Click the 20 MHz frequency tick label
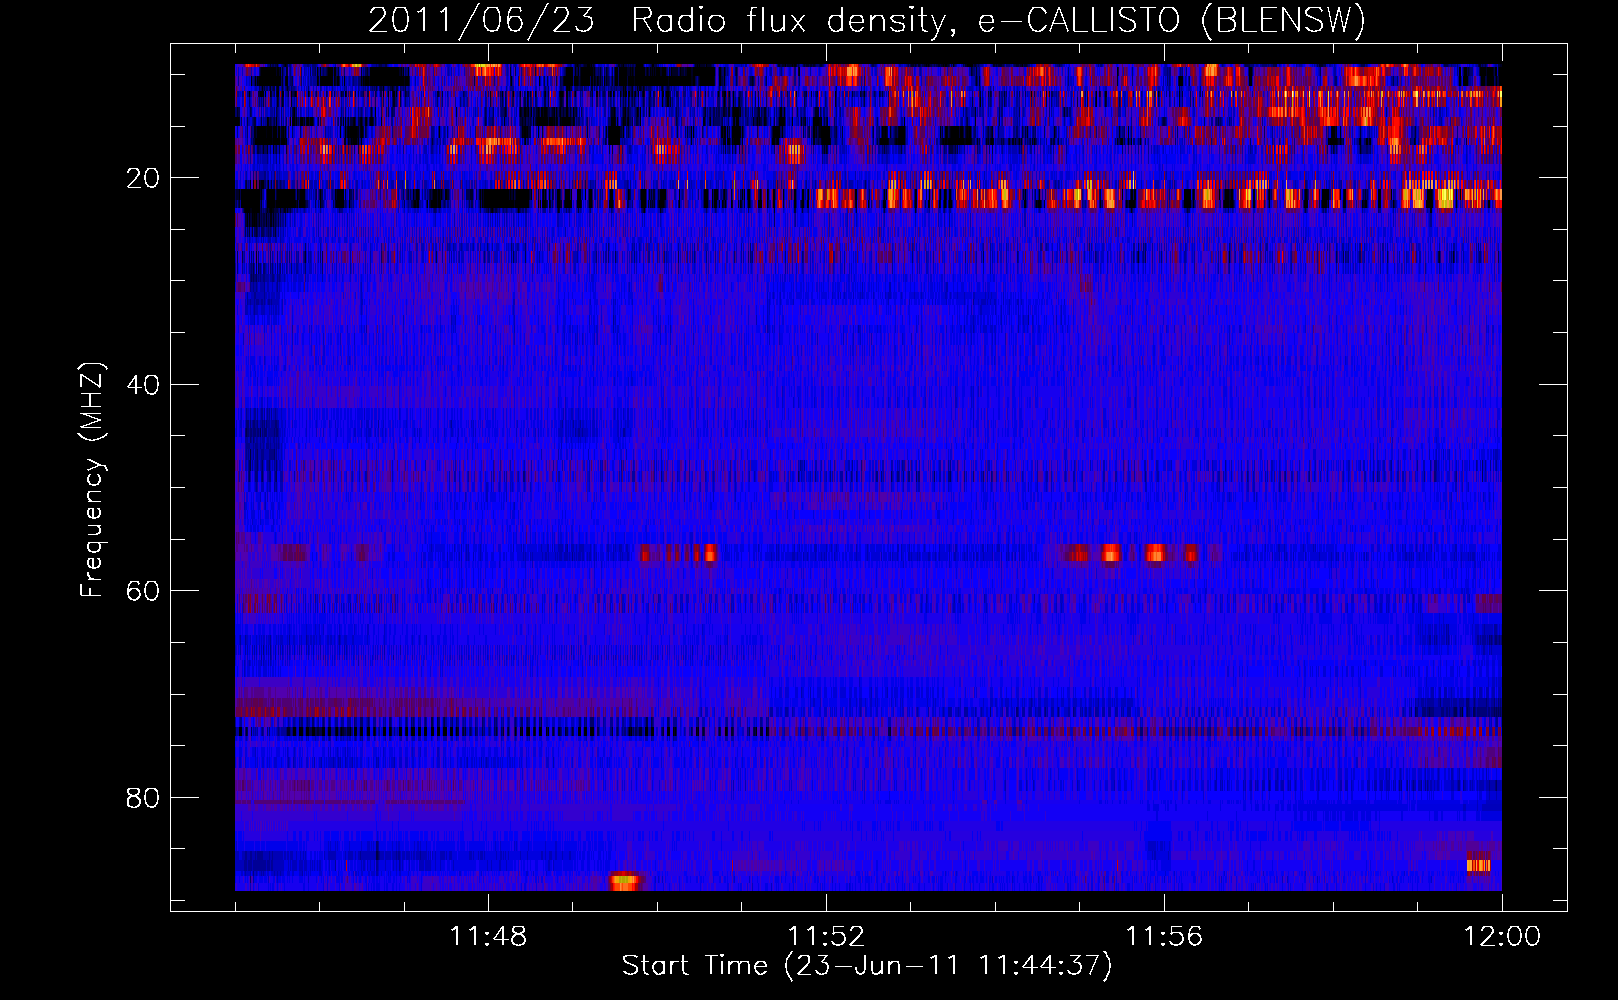 [143, 178]
